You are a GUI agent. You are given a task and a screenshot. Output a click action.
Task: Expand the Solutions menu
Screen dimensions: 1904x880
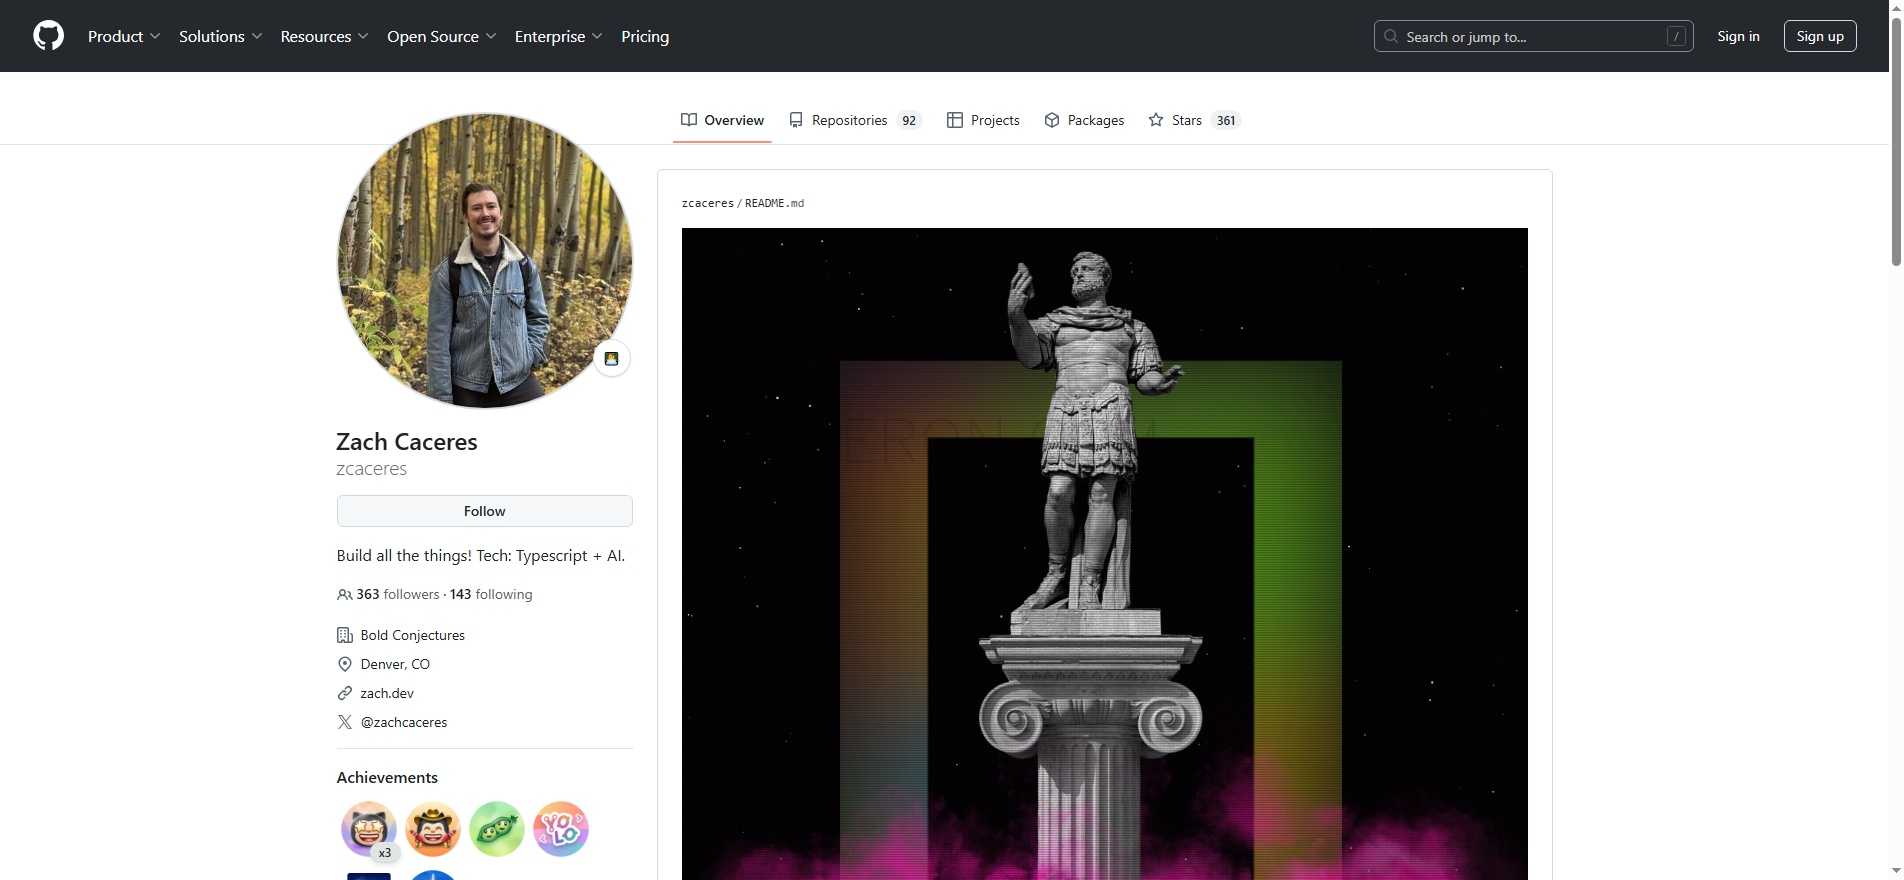221,36
